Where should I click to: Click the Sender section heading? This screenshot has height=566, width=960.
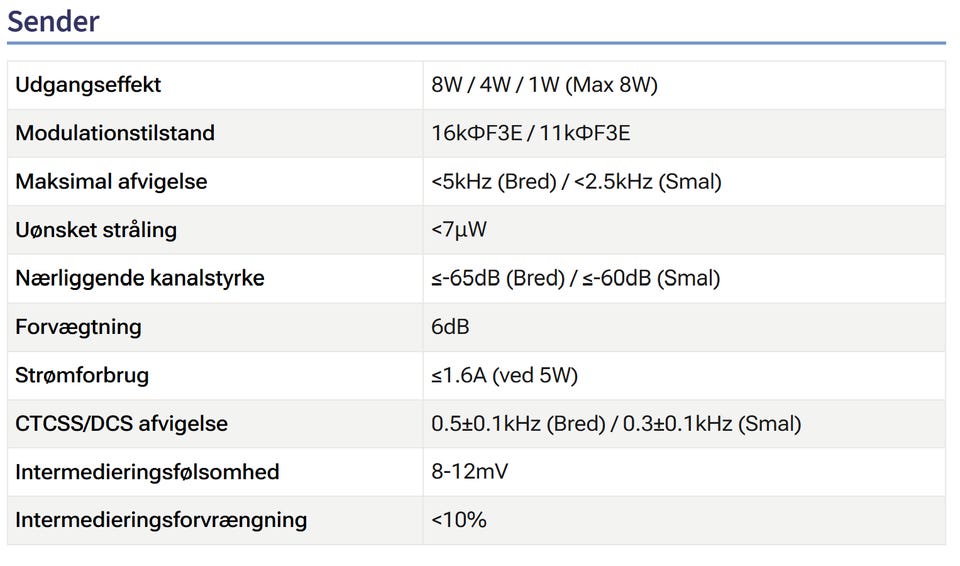pyautogui.click(x=54, y=21)
